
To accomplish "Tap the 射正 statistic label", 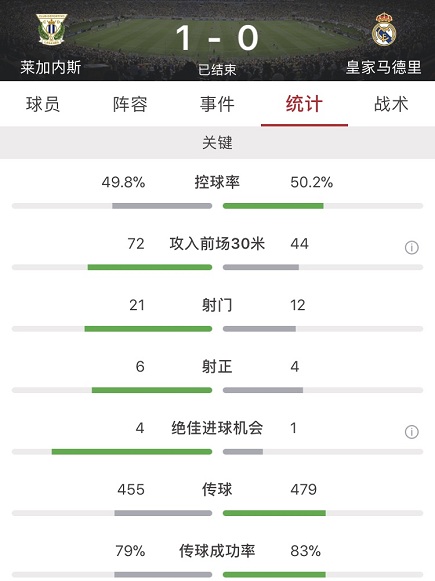I will coord(217,367).
